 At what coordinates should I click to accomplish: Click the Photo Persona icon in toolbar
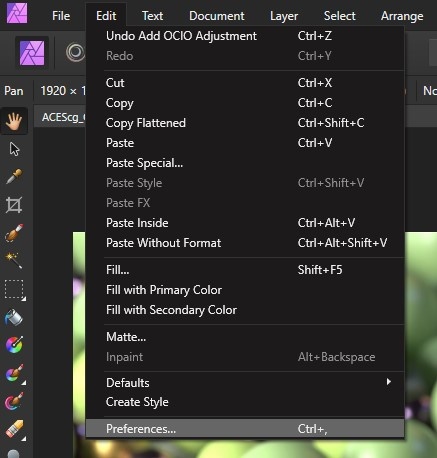[32, 53]
